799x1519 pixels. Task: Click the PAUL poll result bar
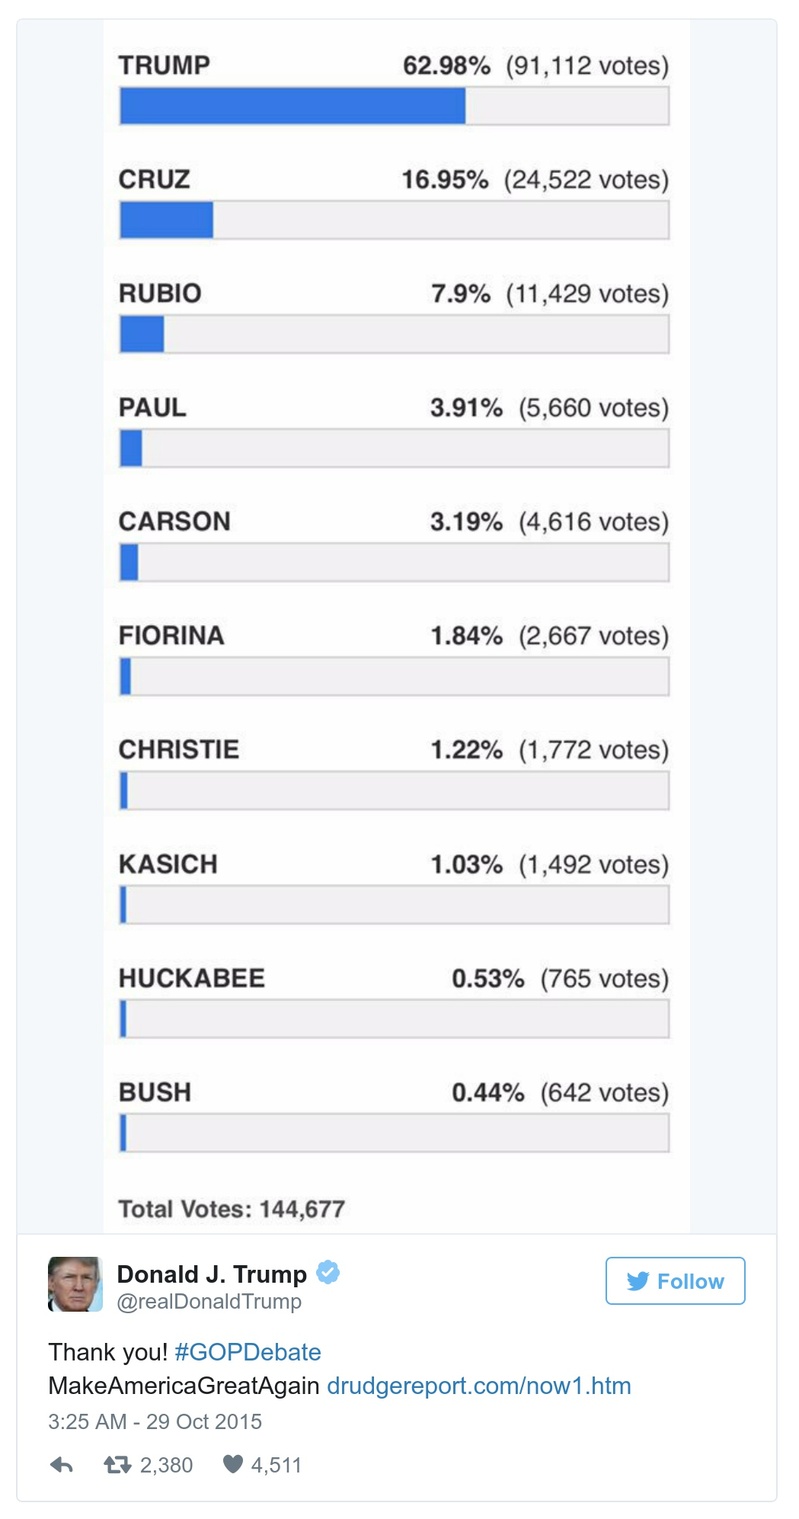tap(394, 448)
